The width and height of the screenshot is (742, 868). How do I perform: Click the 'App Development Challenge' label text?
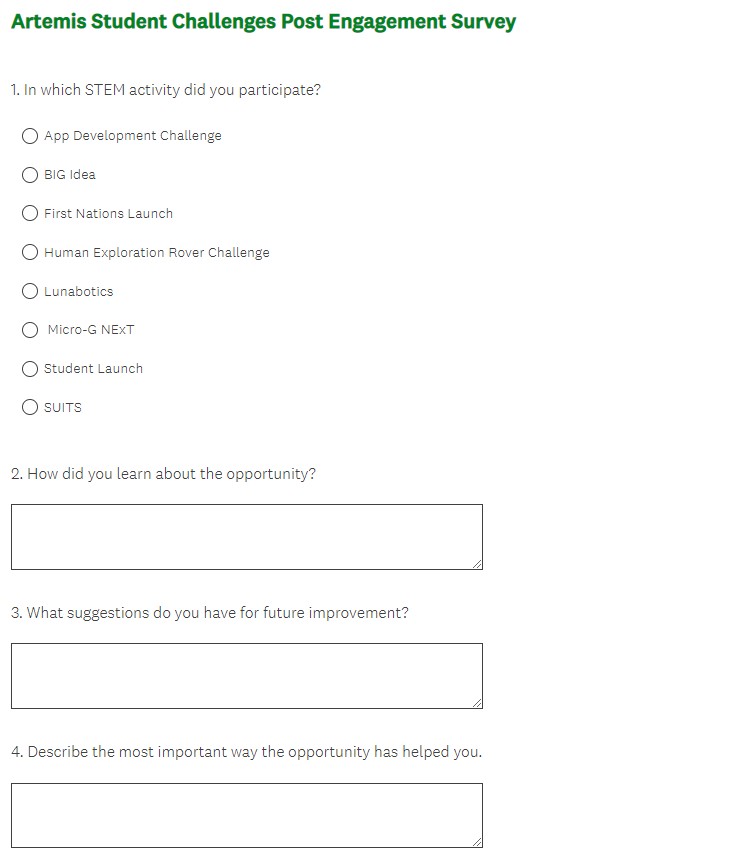click(133, 136)
